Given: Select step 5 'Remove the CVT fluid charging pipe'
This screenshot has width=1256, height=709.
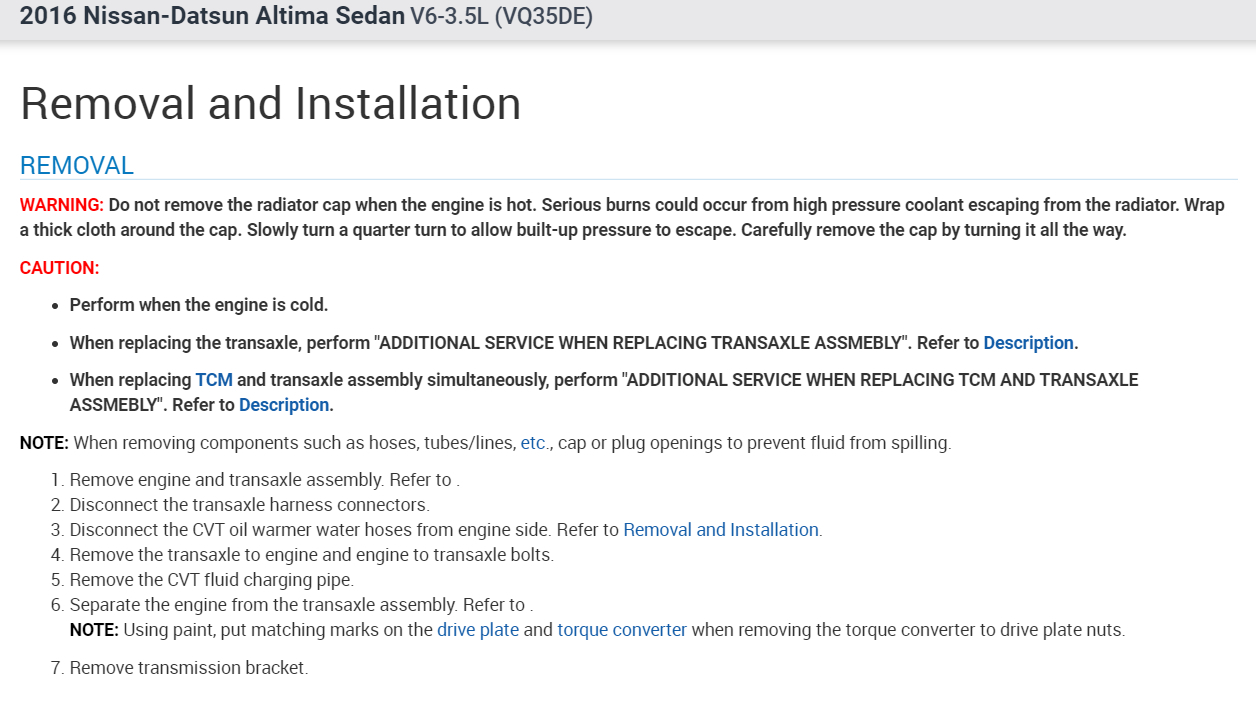Looking at the screenshot, I should [211, 580].
